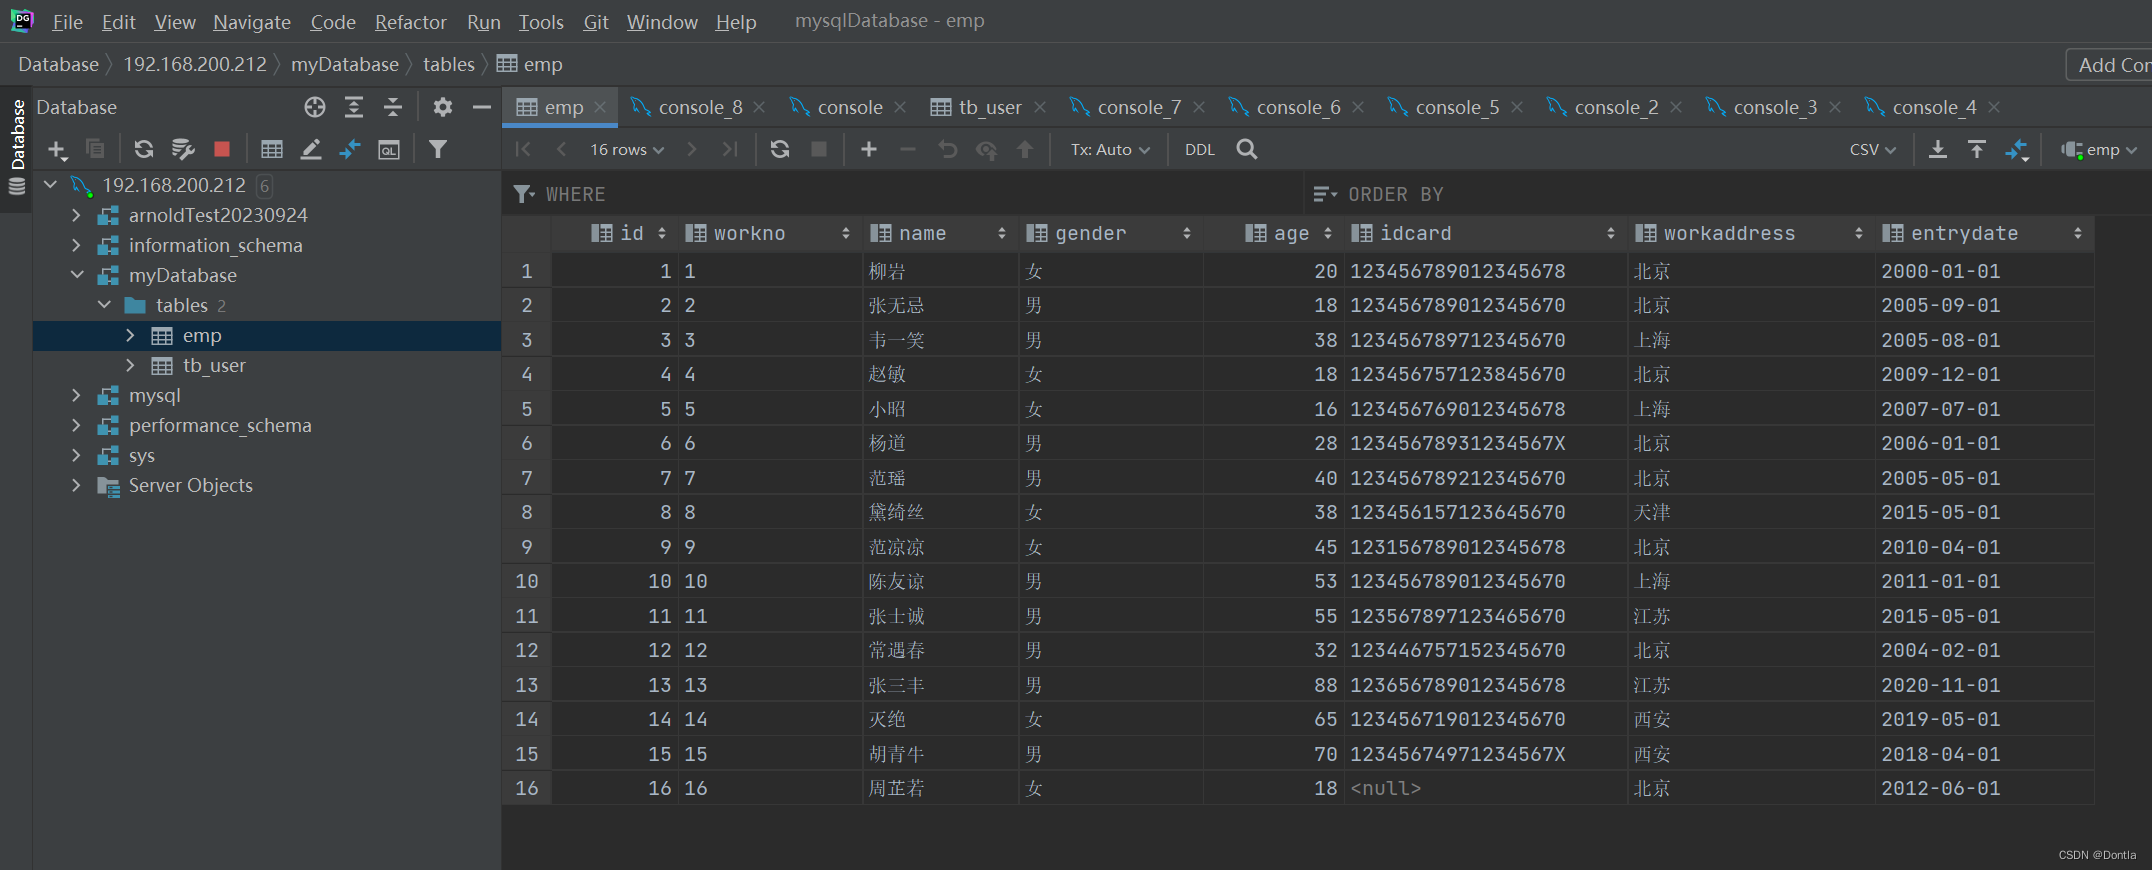Click the Filter funnel icon in Database panel

(x=438, y=149)
